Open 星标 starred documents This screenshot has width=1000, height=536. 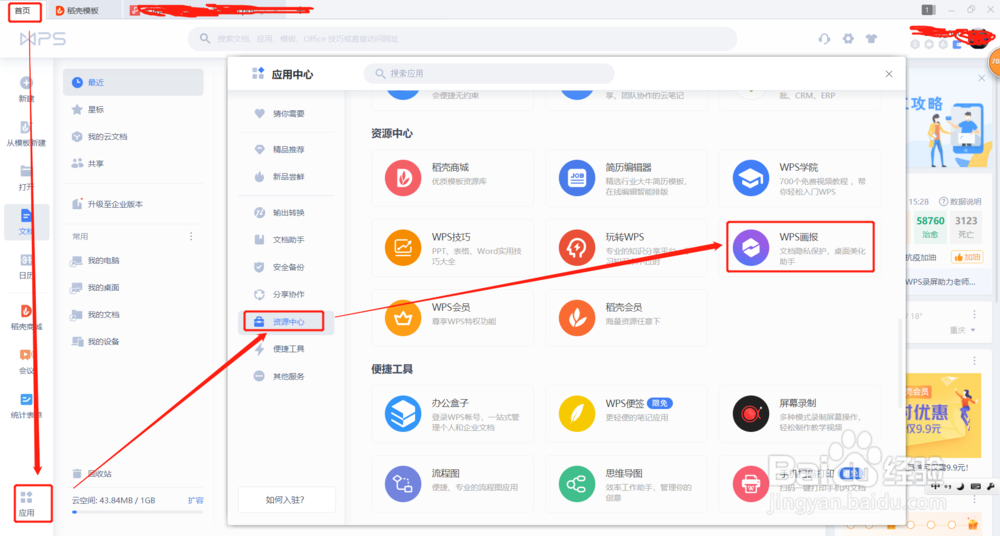click(133, 110)
